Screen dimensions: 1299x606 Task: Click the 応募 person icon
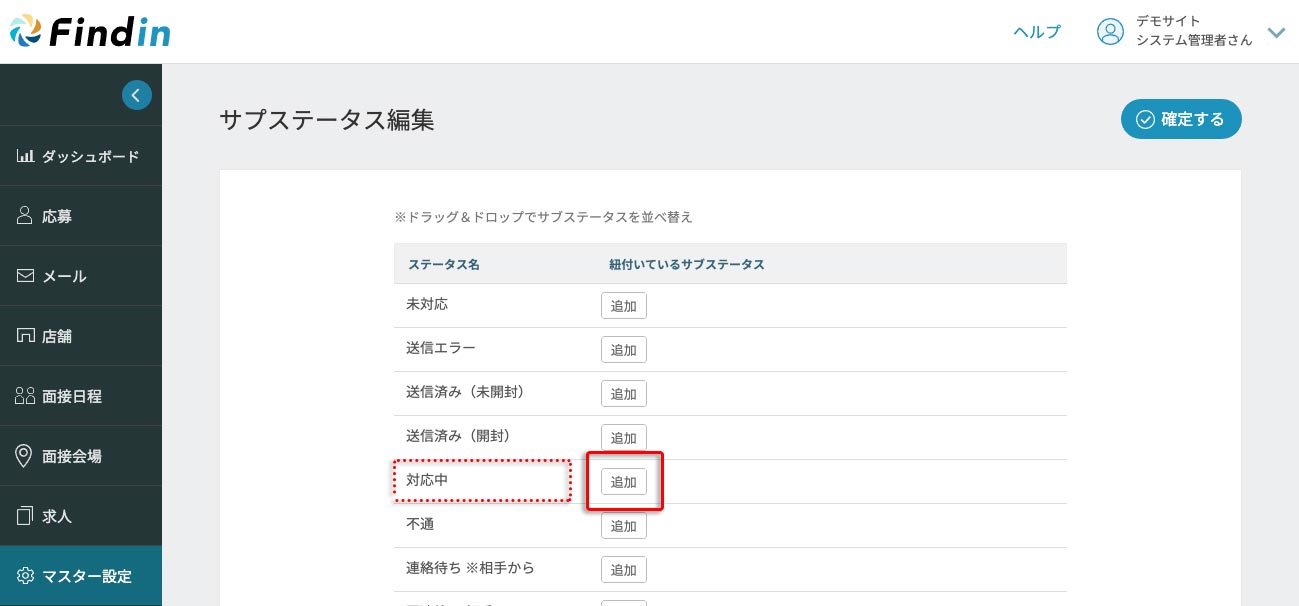pos(26,216)
